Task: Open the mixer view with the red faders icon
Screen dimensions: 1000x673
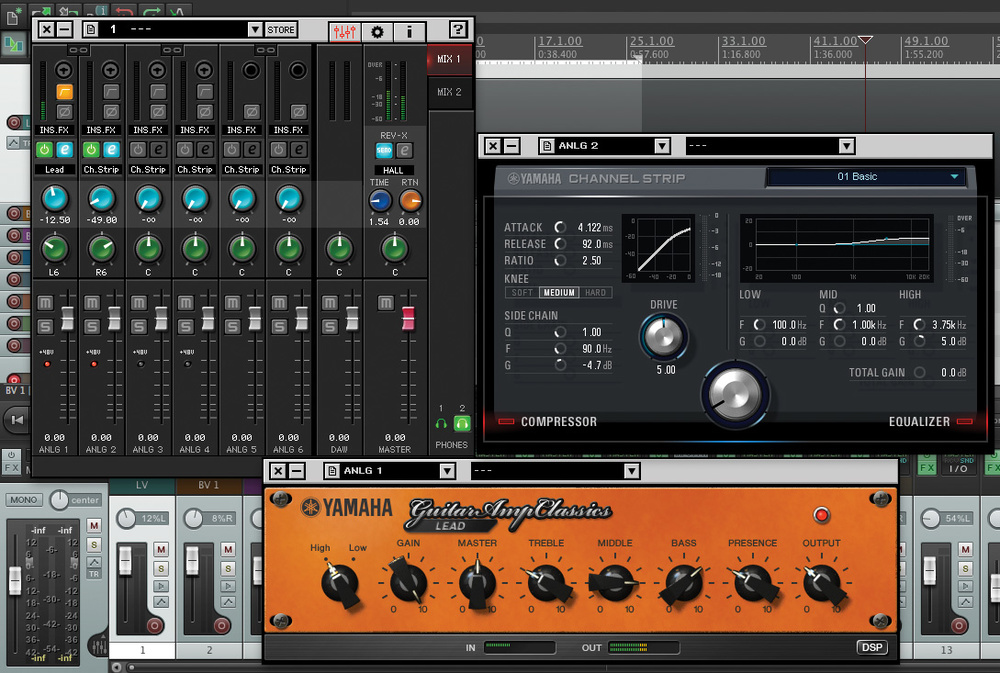Action: [344, 31]
